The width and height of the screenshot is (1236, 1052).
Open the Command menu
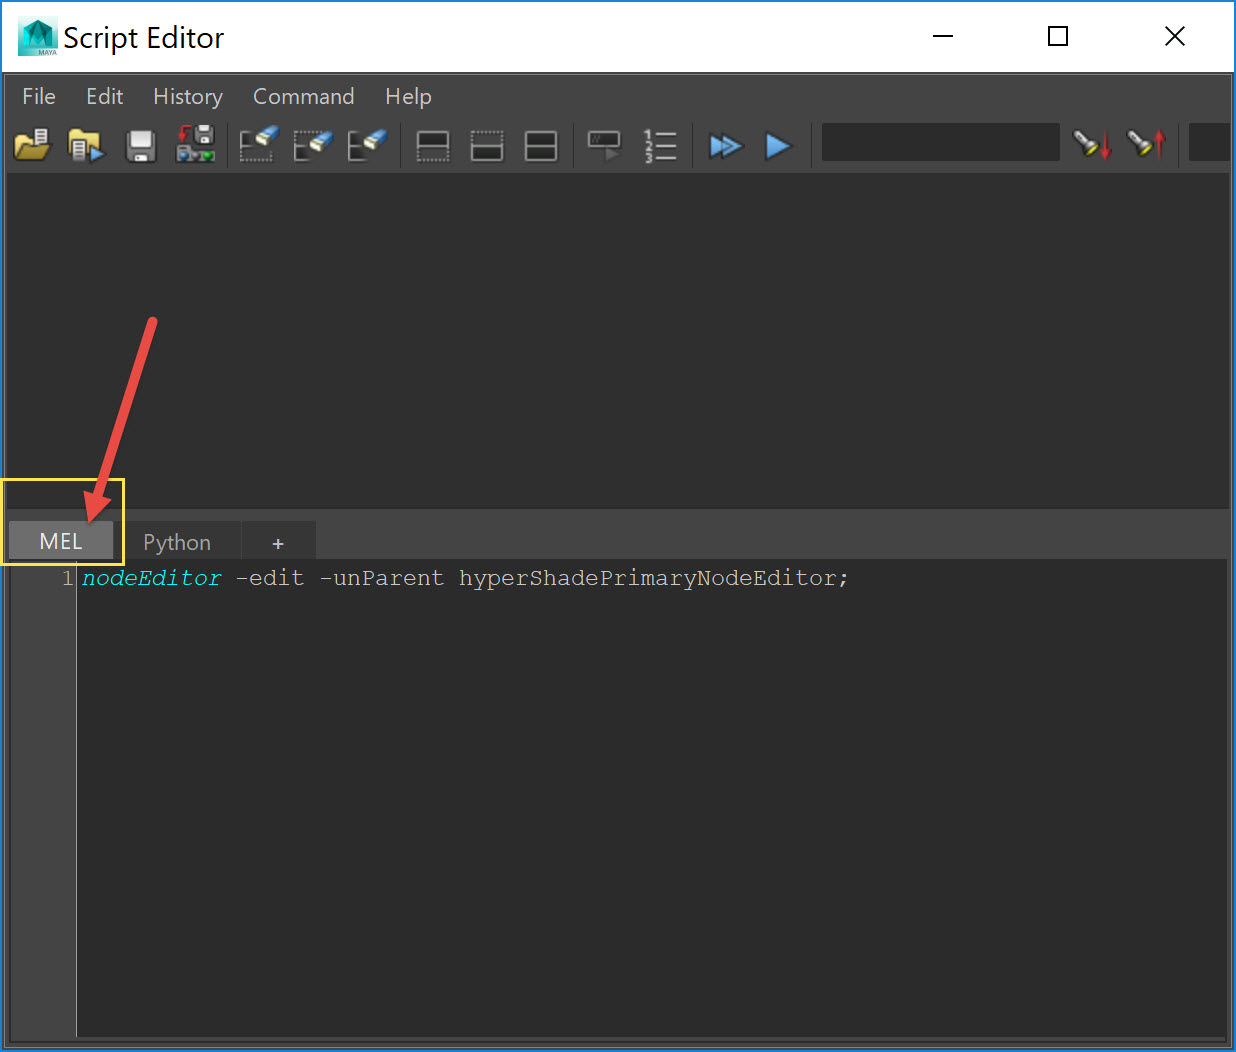pyautogui.click(x=303, y=96)
